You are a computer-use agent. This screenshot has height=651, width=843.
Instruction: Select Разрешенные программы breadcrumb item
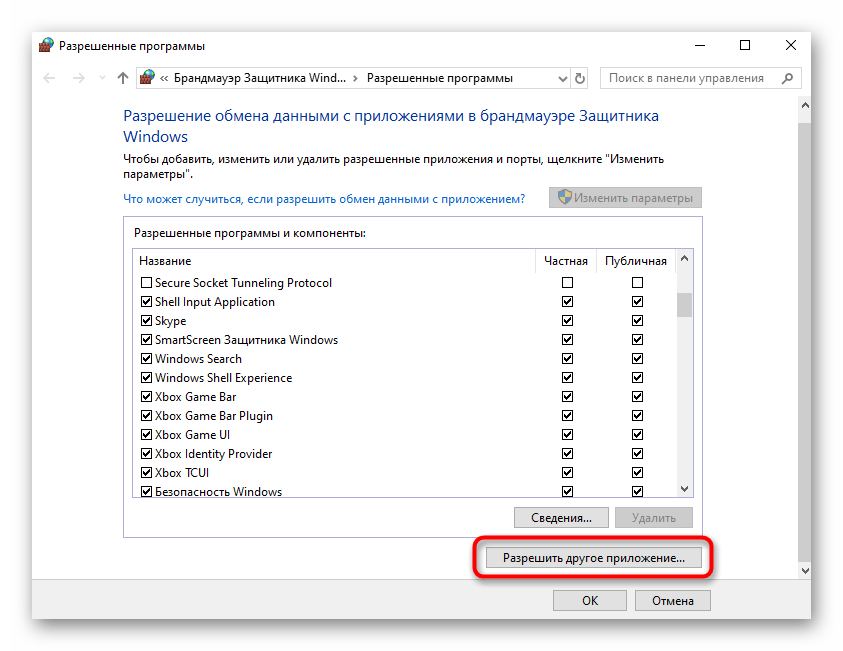[x=439, y=78]
